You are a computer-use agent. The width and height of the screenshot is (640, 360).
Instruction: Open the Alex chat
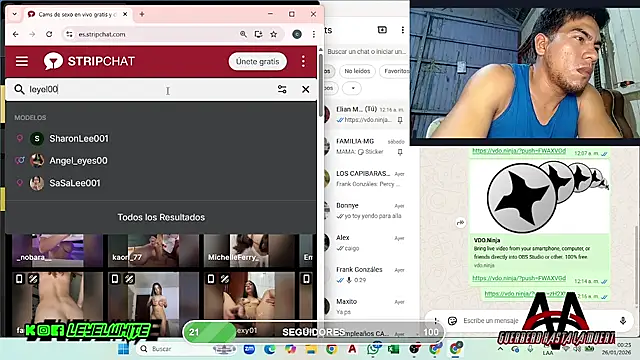click(x=367, y=242)
